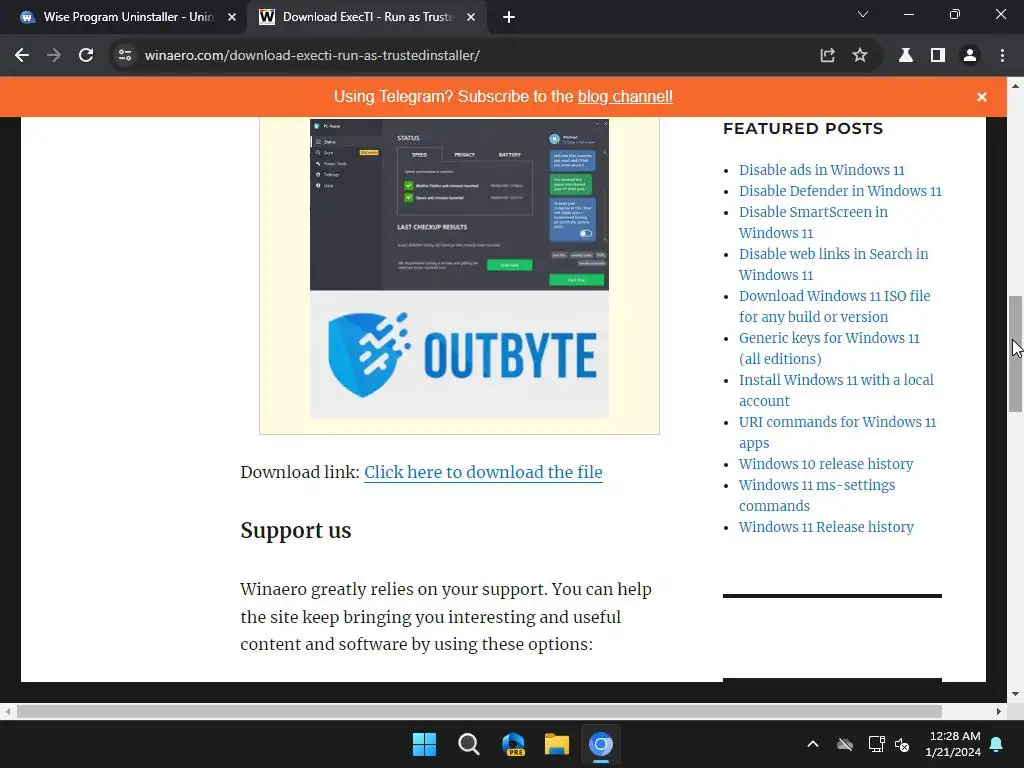Open Disable SmartScreen in Windows 11 post
This screenshot has height=768, width=1024.
click(x=813, y=222)
